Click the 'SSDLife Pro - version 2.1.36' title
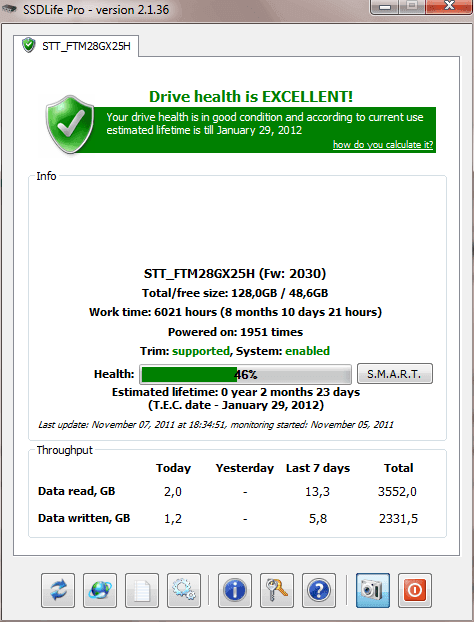The height and width of the screenshot is (622, 474). (x=96, y=9)
